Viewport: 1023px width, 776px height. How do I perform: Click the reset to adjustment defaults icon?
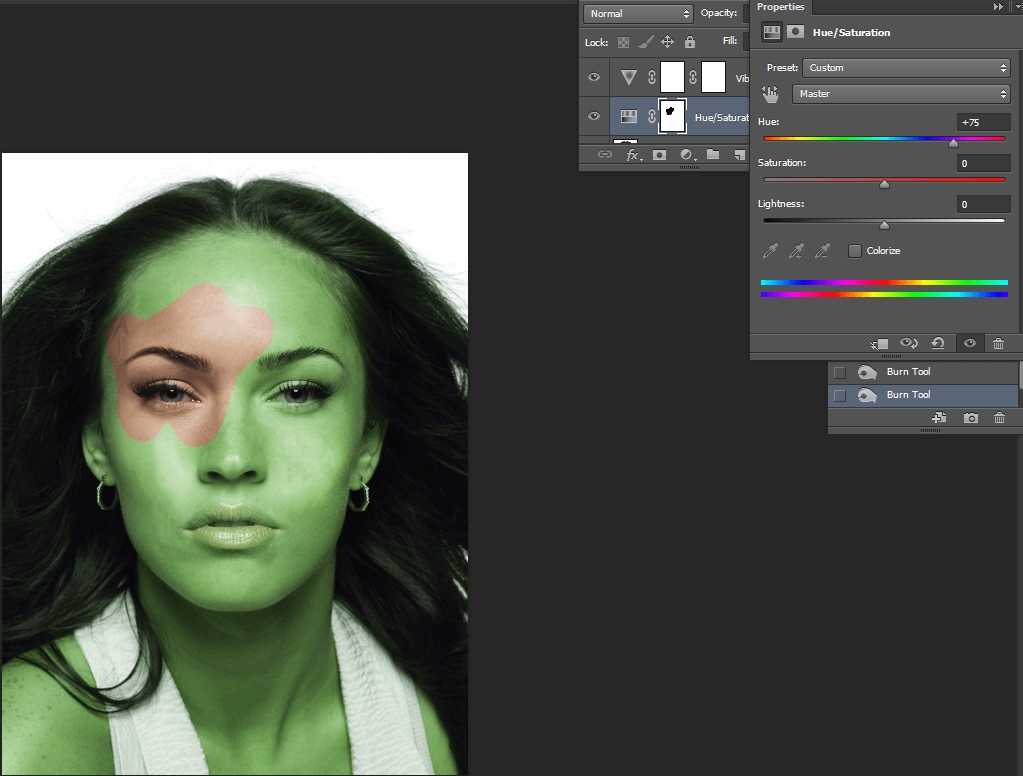938,343
